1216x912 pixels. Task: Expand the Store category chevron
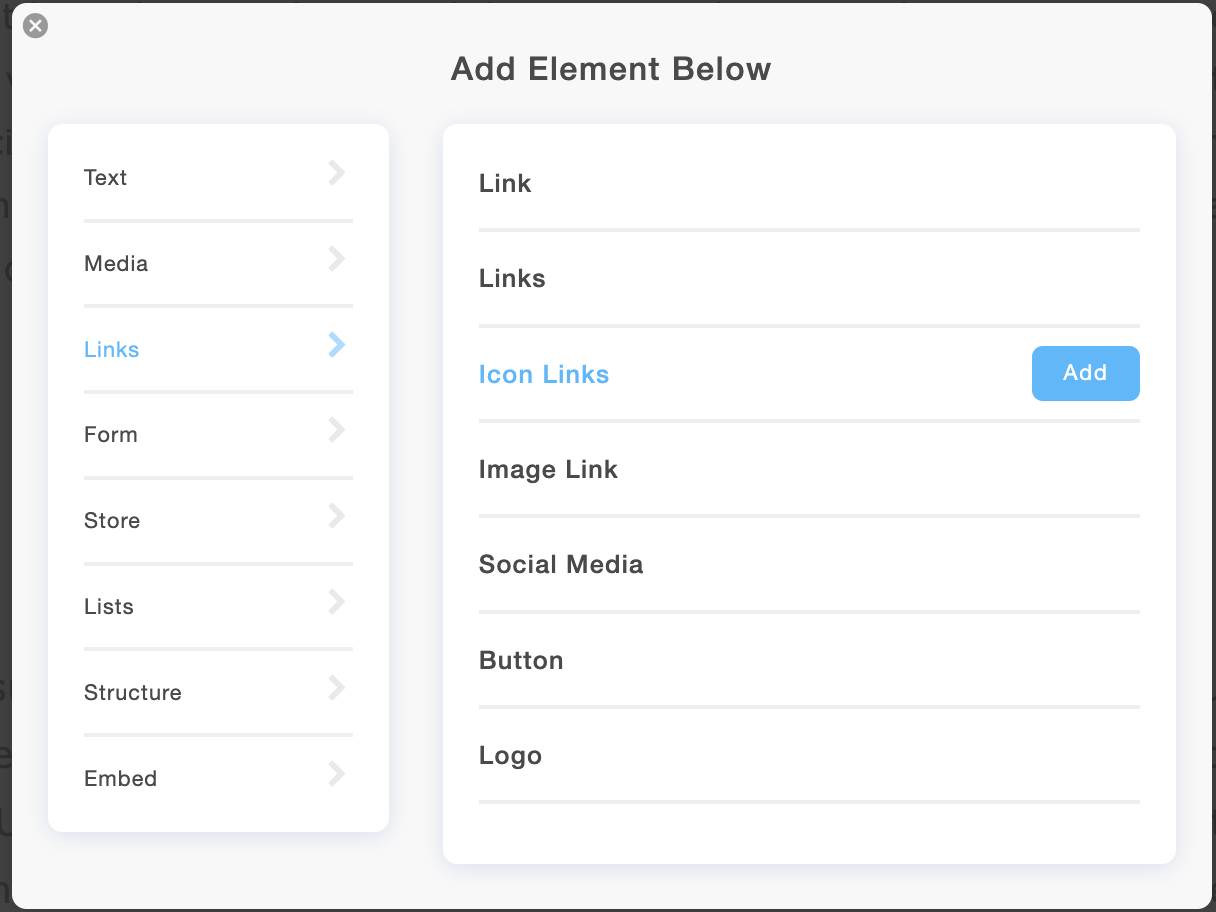(x=335, y=516)
